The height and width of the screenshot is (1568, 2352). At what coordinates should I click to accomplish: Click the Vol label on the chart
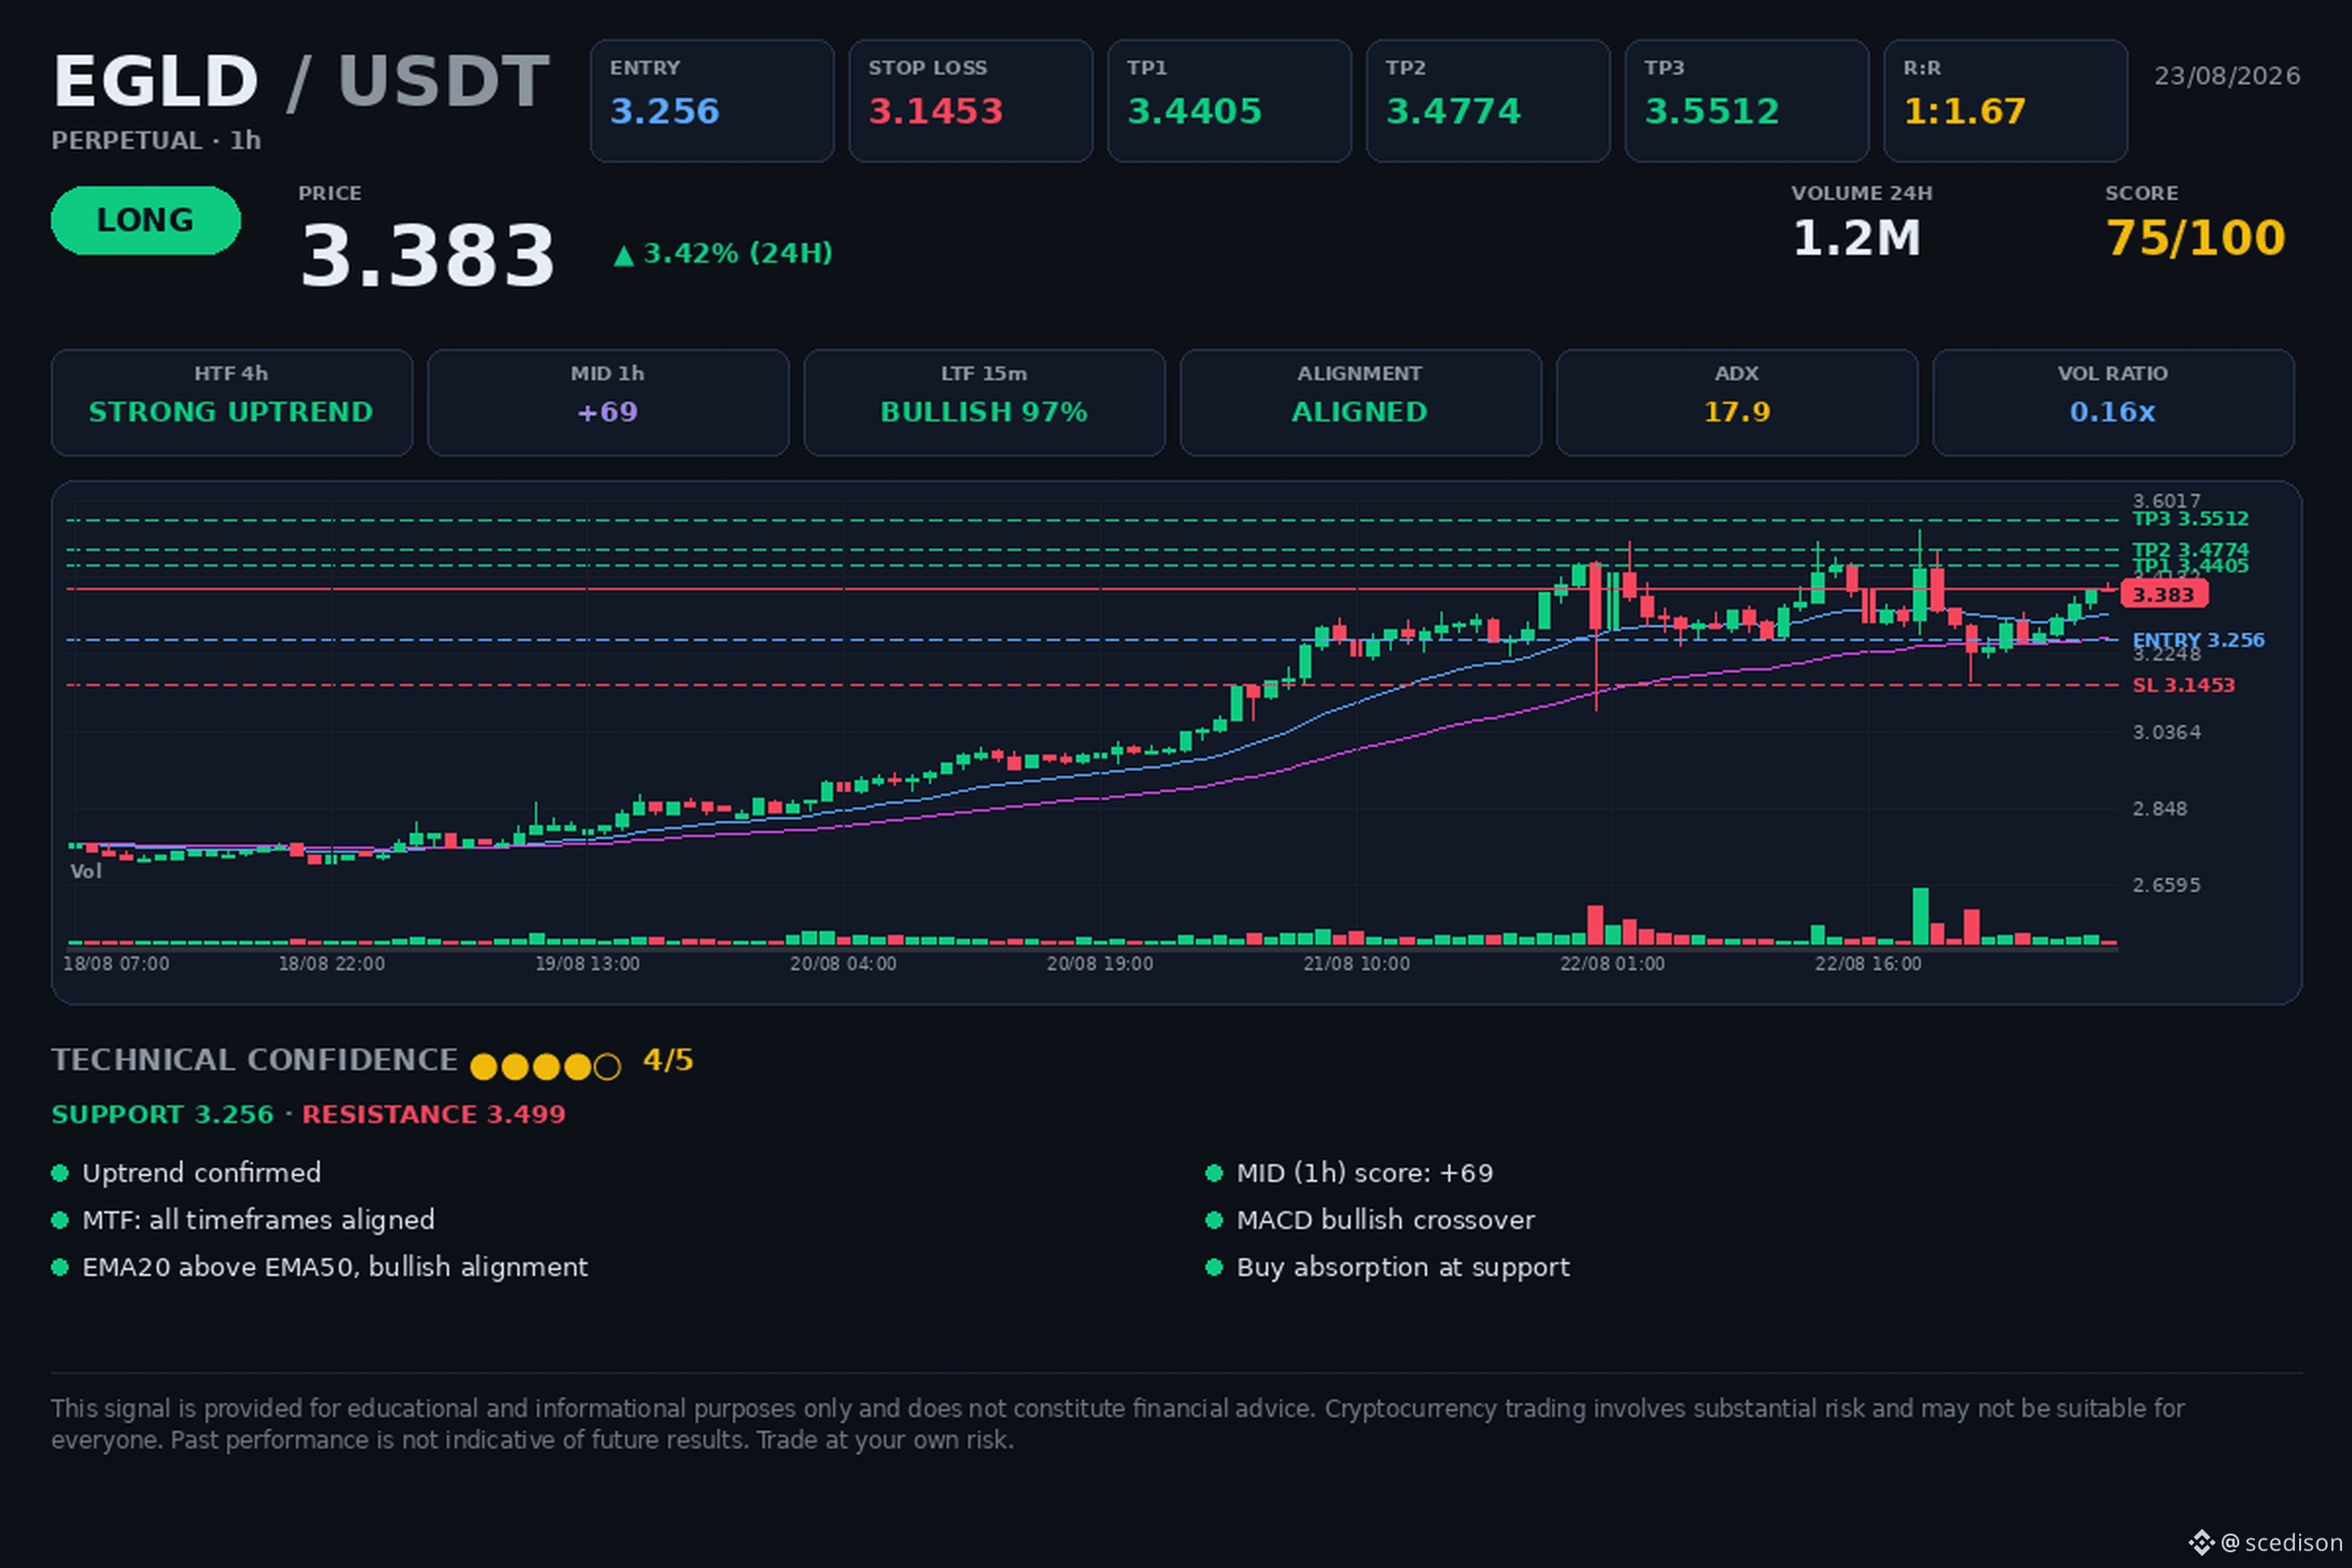click(86, 872)
